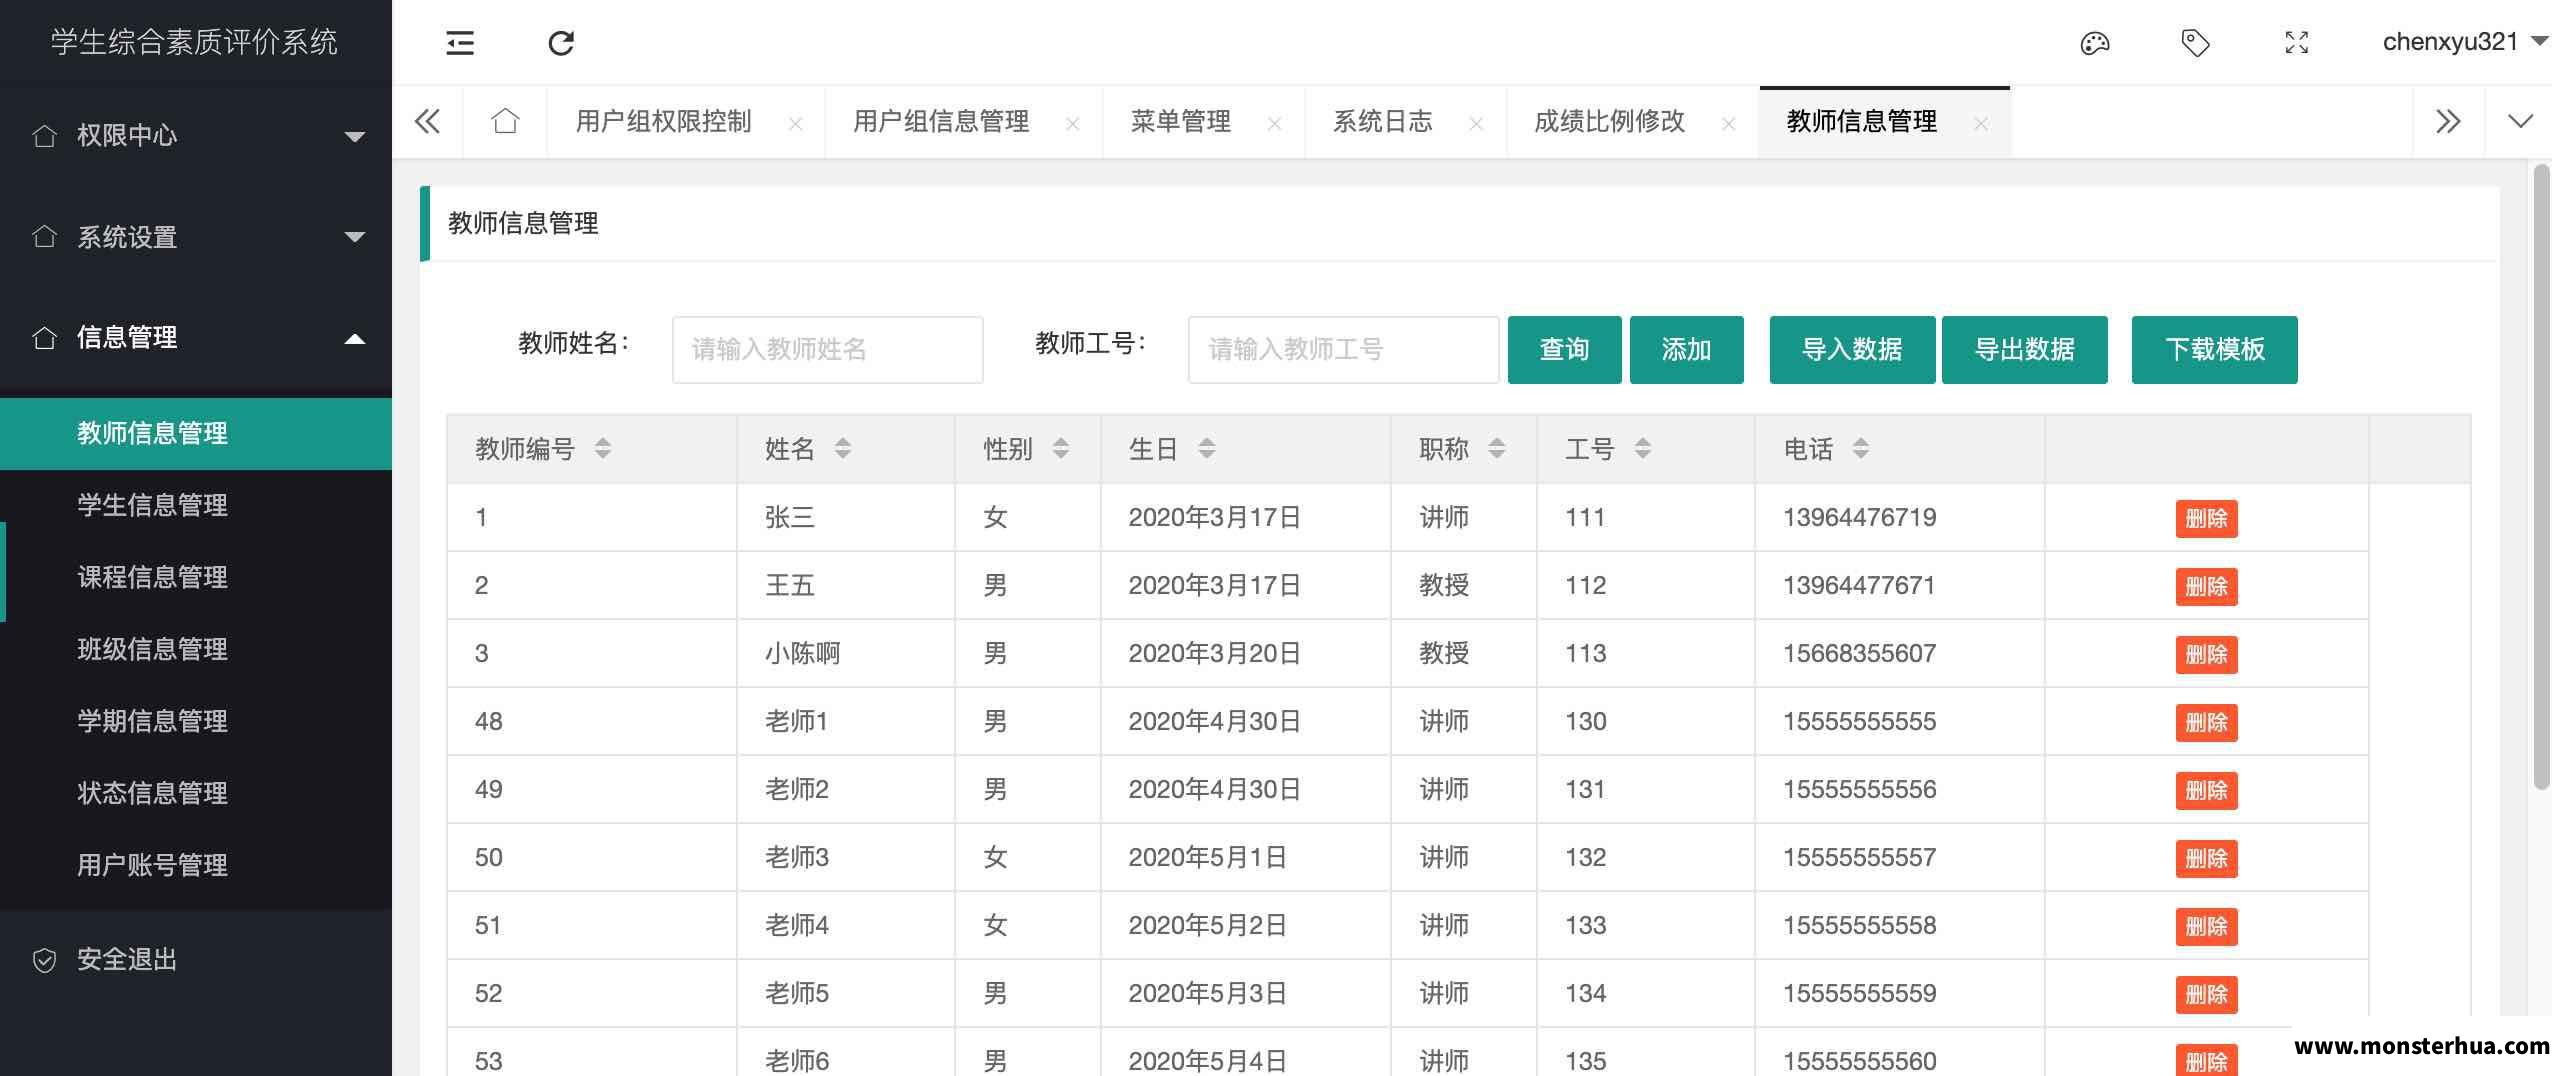Click the 下载模板 button
Viewport: 2552px width, 1076px height.
click(x=2214, y=349)
